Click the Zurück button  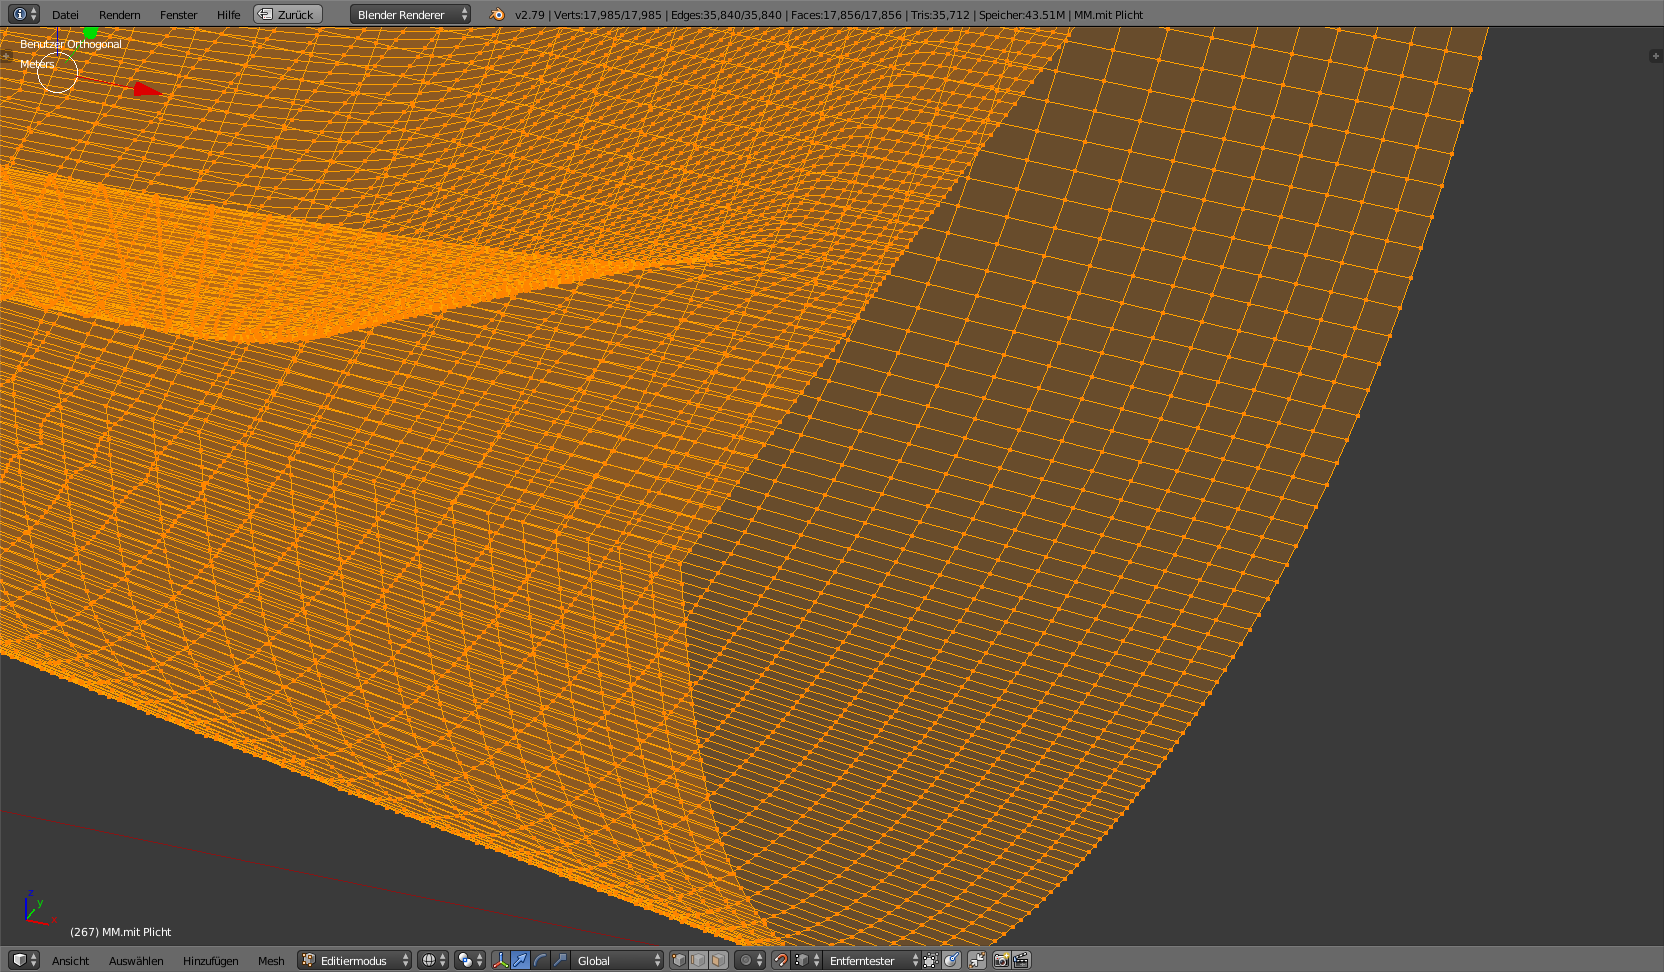click(288, 14)
